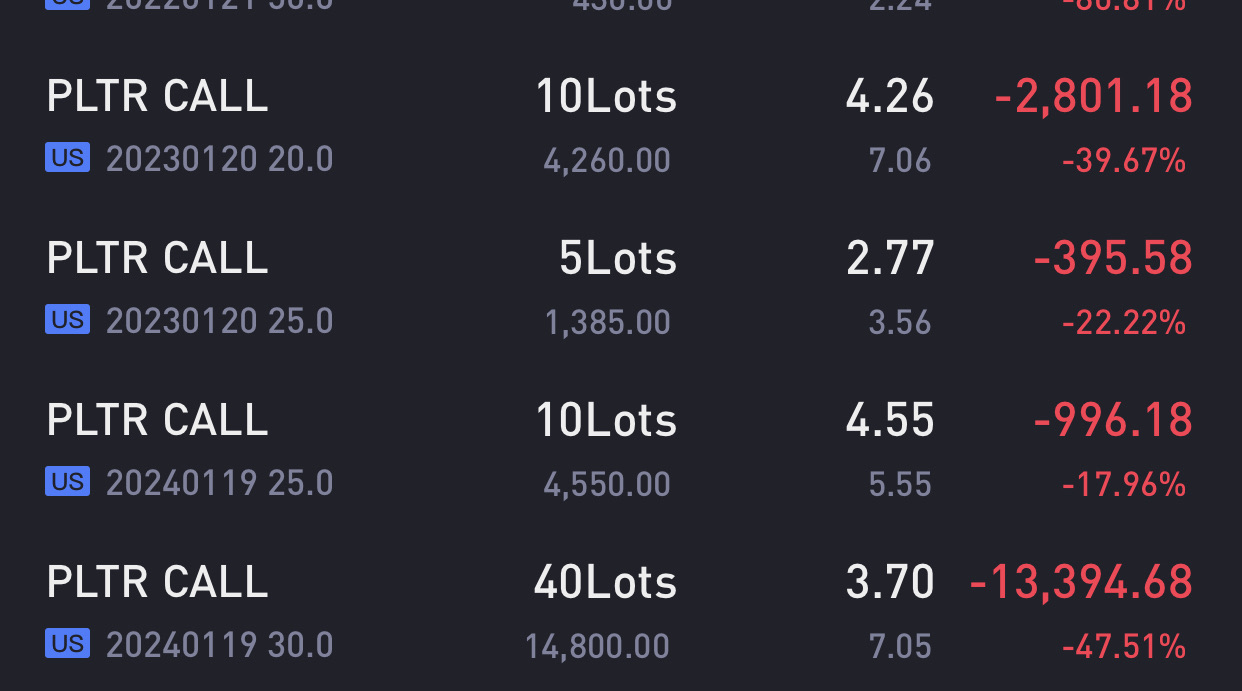Tap the -13,394.68 loss figure
Image resolution: width=1242 pixels, height=691 pixels.
(1081, 582)
